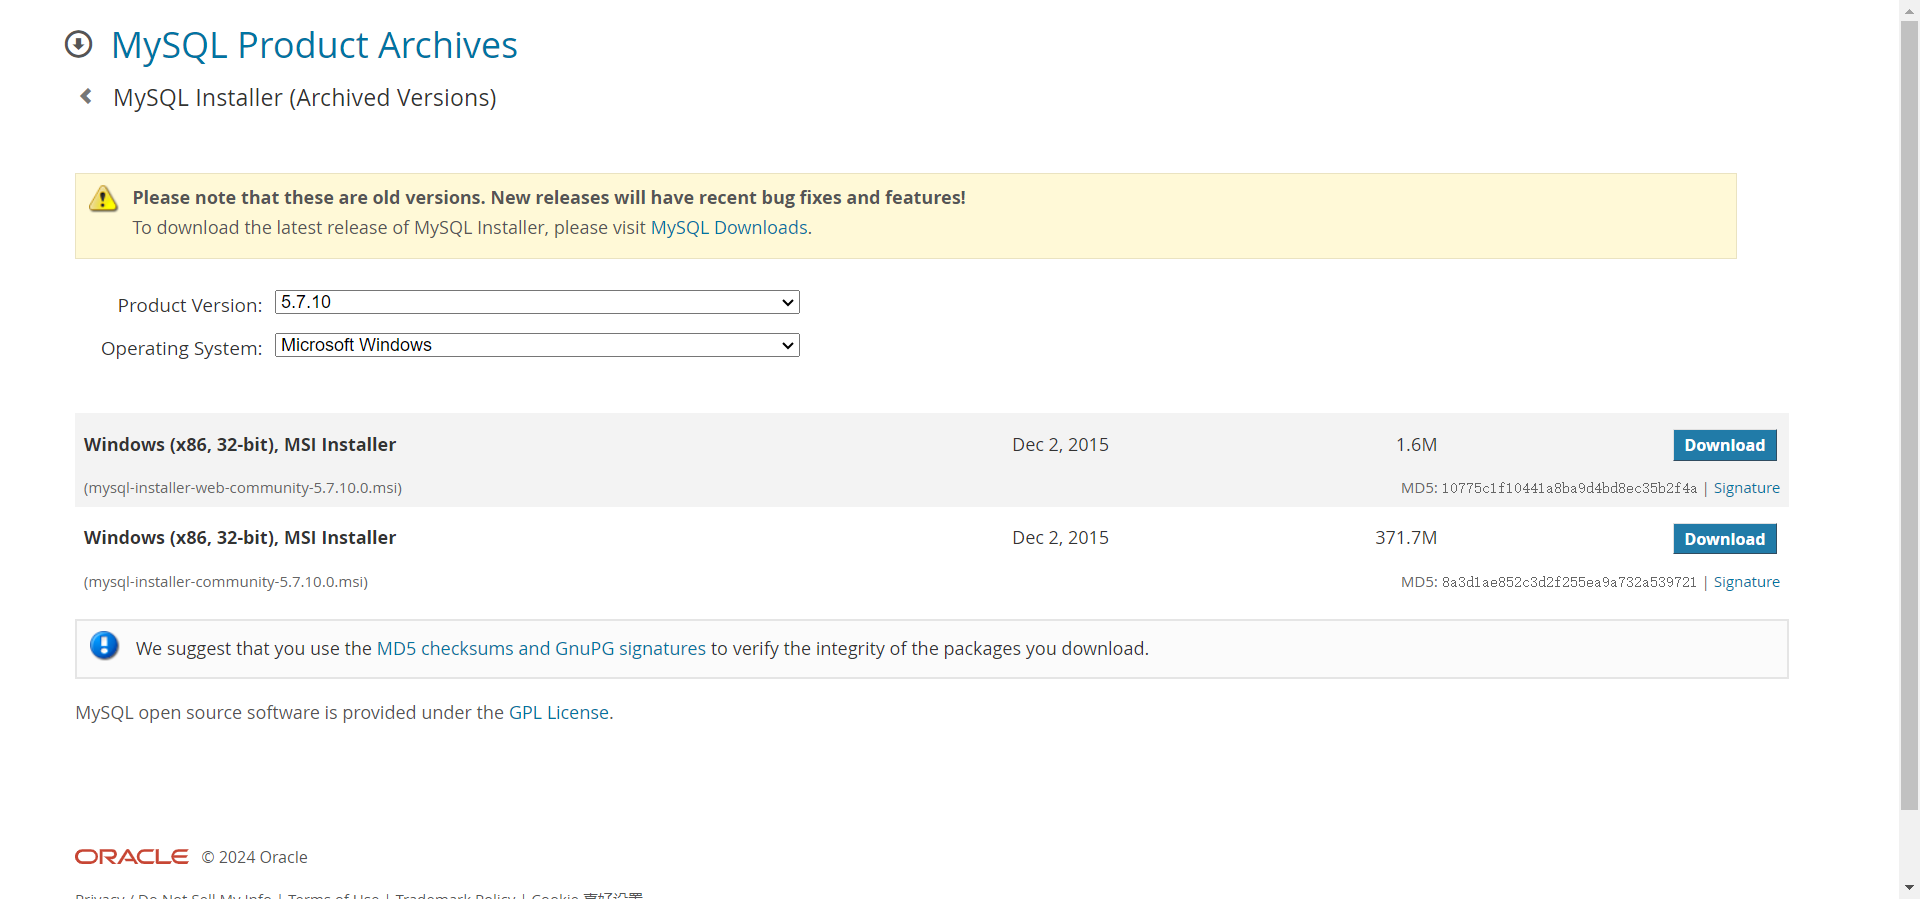Expand the Operating System dropdown
This screenshot has height=899, width=1920.
537,345
